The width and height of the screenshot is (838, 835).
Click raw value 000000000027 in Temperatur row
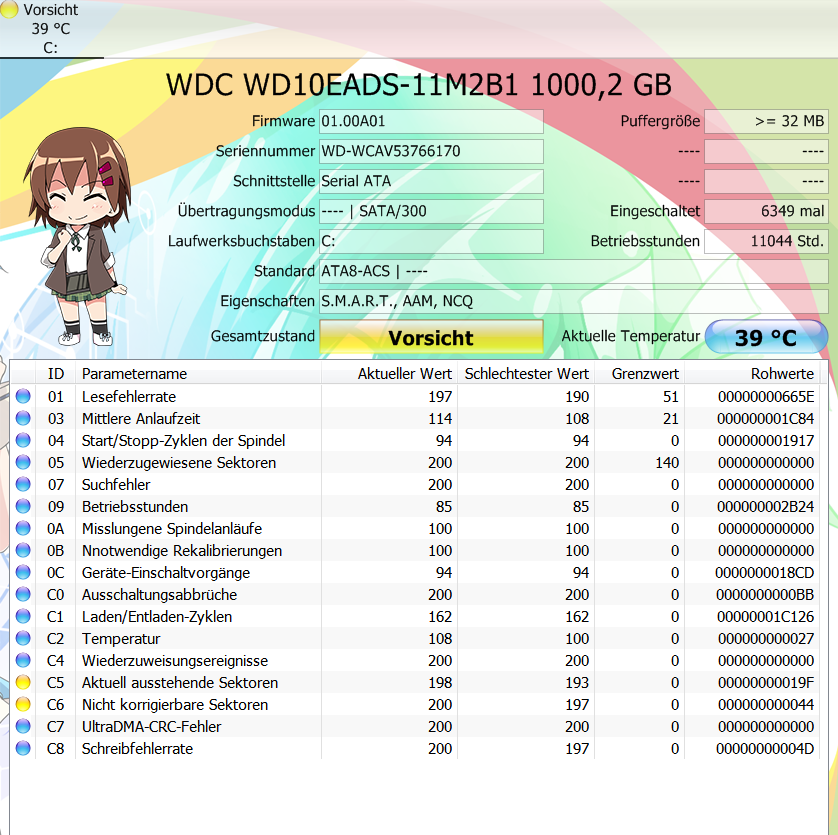click(x=766, y=638)
